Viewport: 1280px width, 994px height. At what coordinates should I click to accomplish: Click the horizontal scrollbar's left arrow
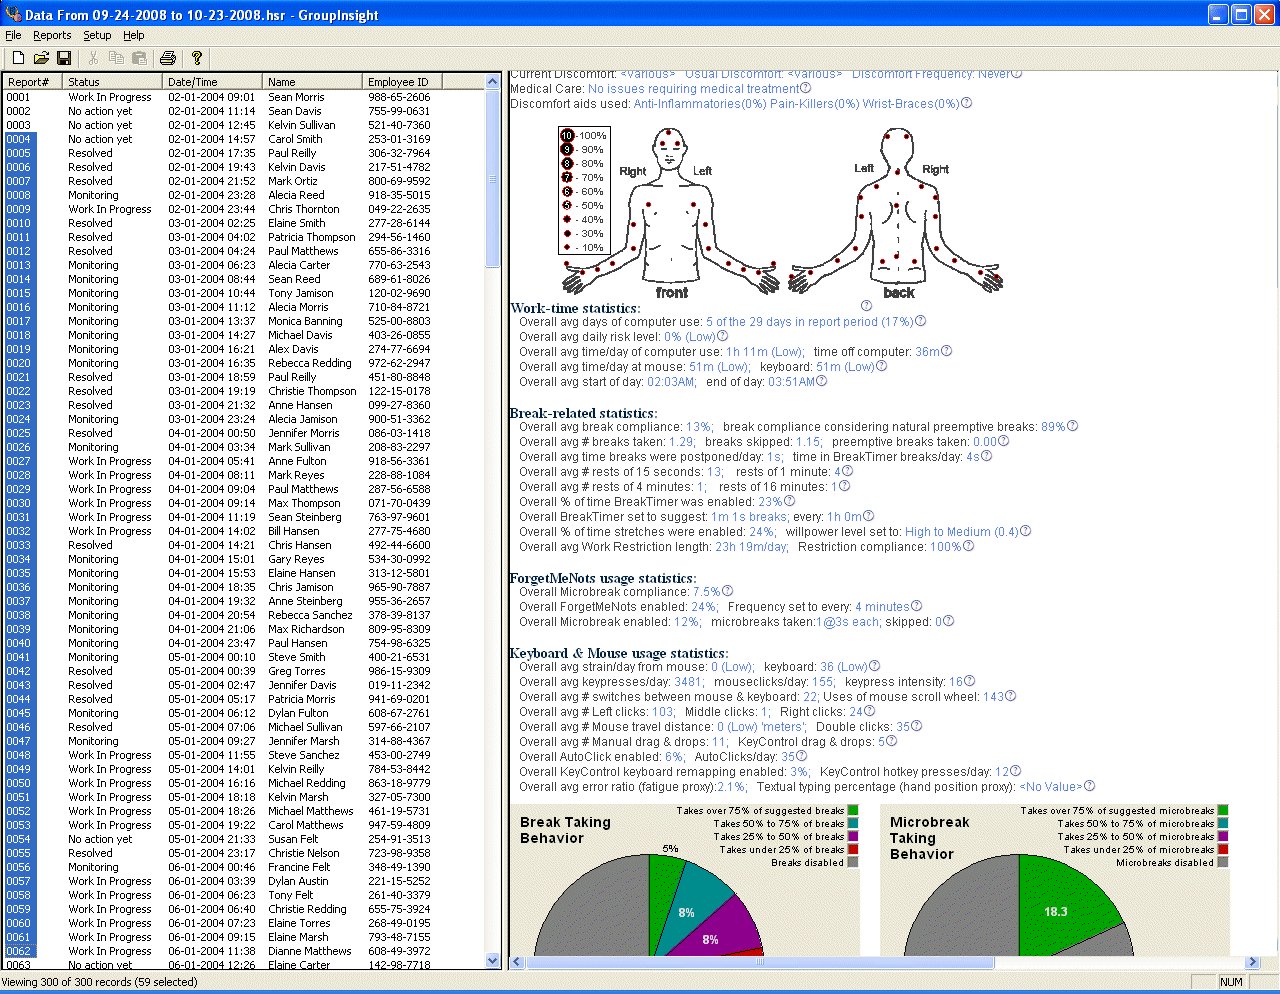[x=518, y=962]
